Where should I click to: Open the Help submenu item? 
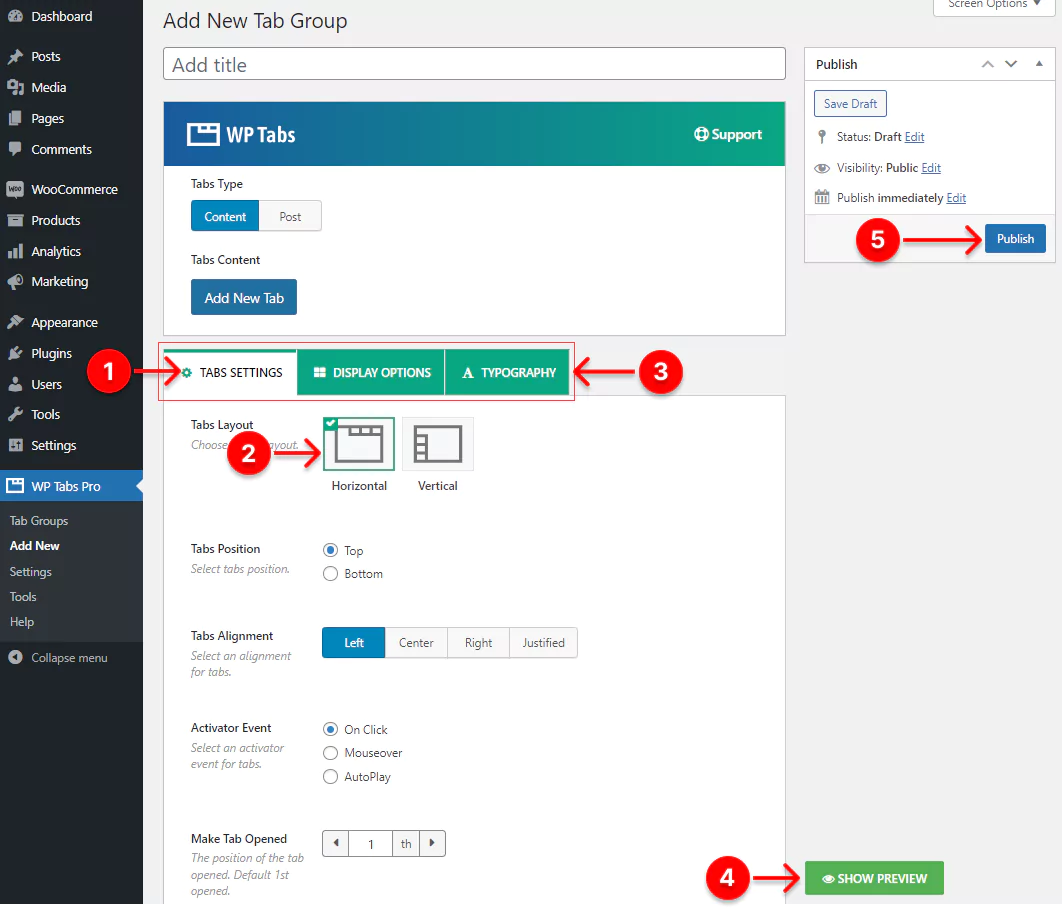[x=22, y=622]
